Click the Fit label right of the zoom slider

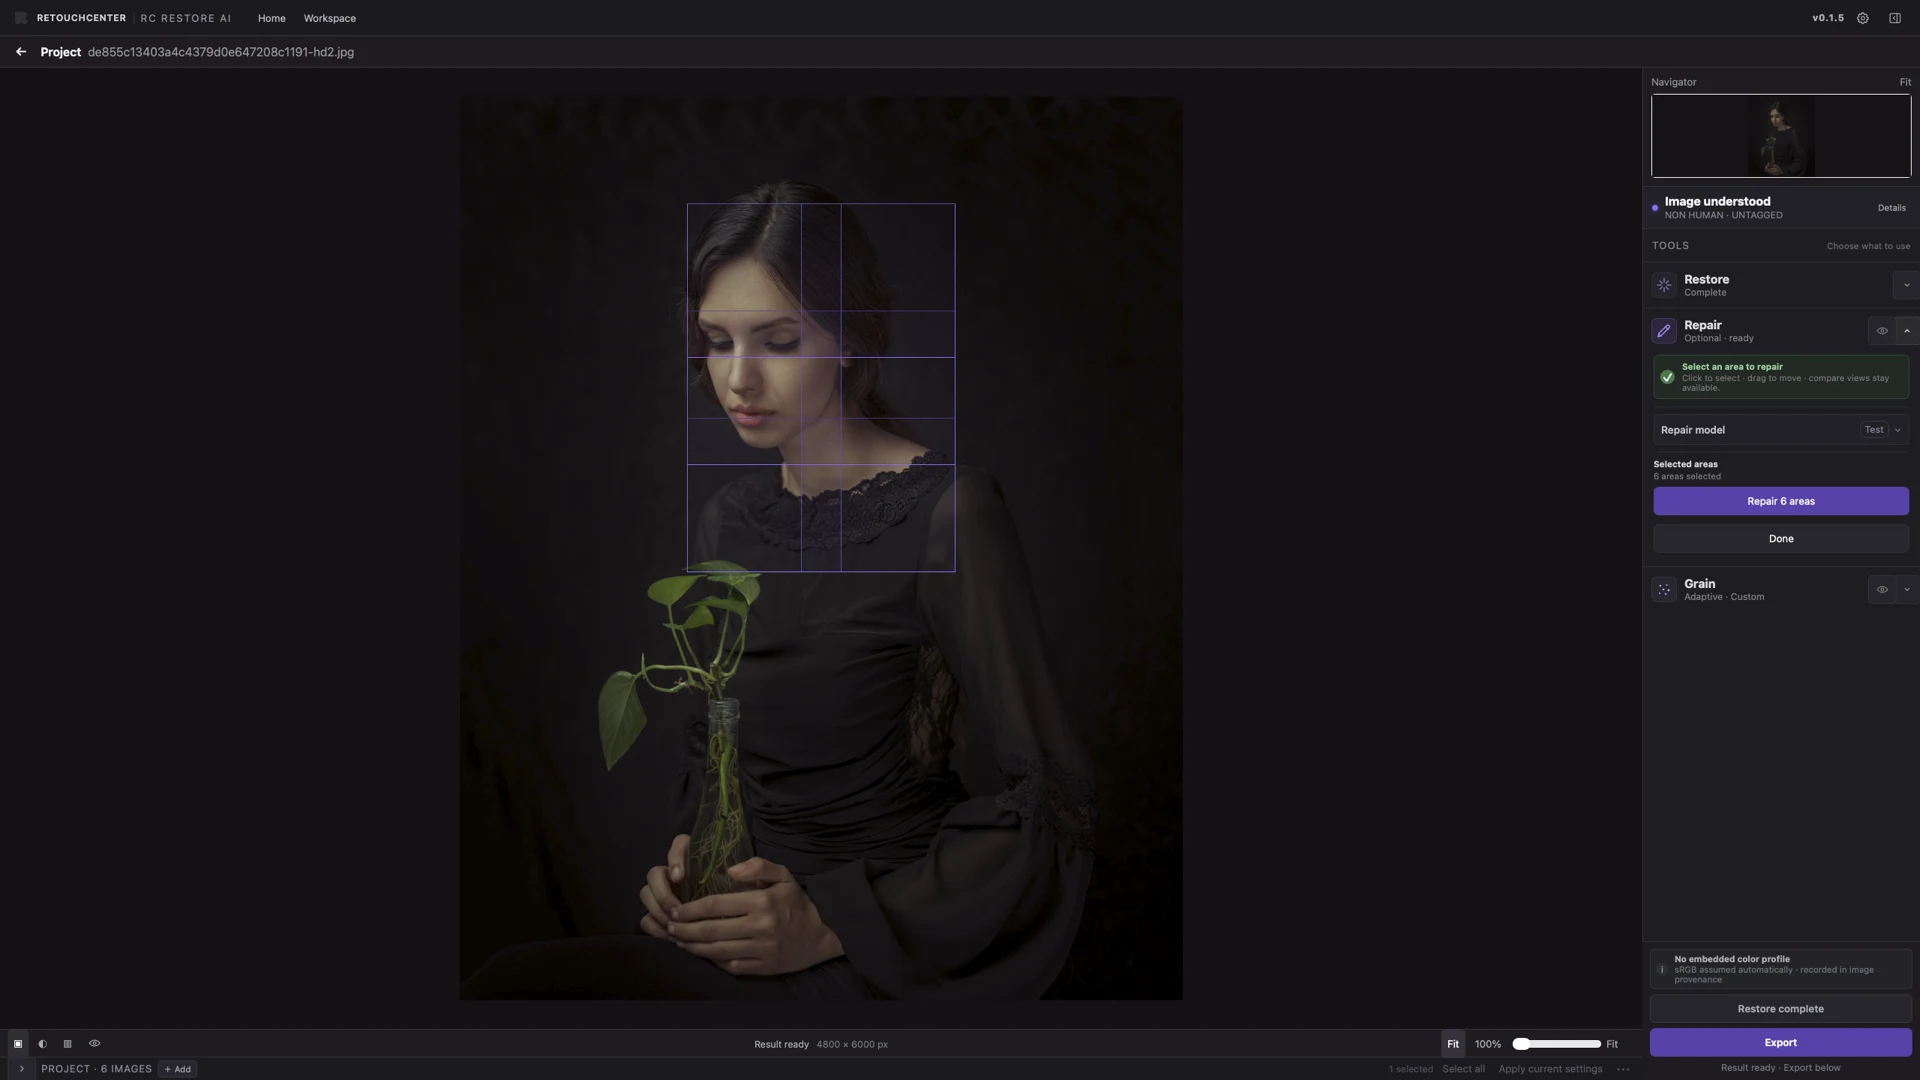point(1612,1044)
